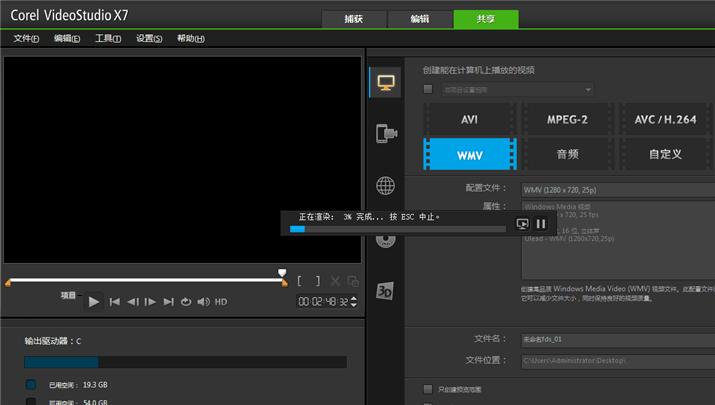The image size is (715, 405).
Task: Enable the create preview range only checkbox
Action: (x=428, y=389)
